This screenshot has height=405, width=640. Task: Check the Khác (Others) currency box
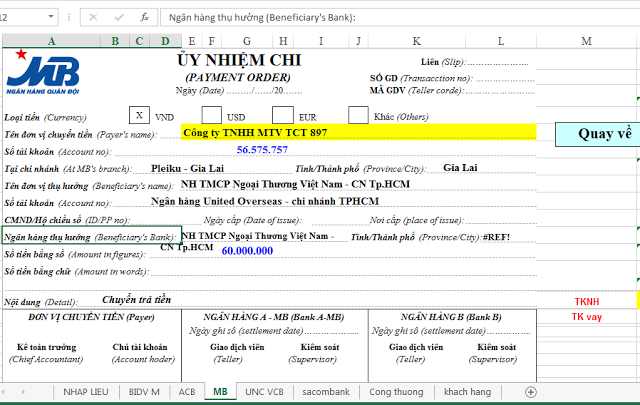point(358,116)
